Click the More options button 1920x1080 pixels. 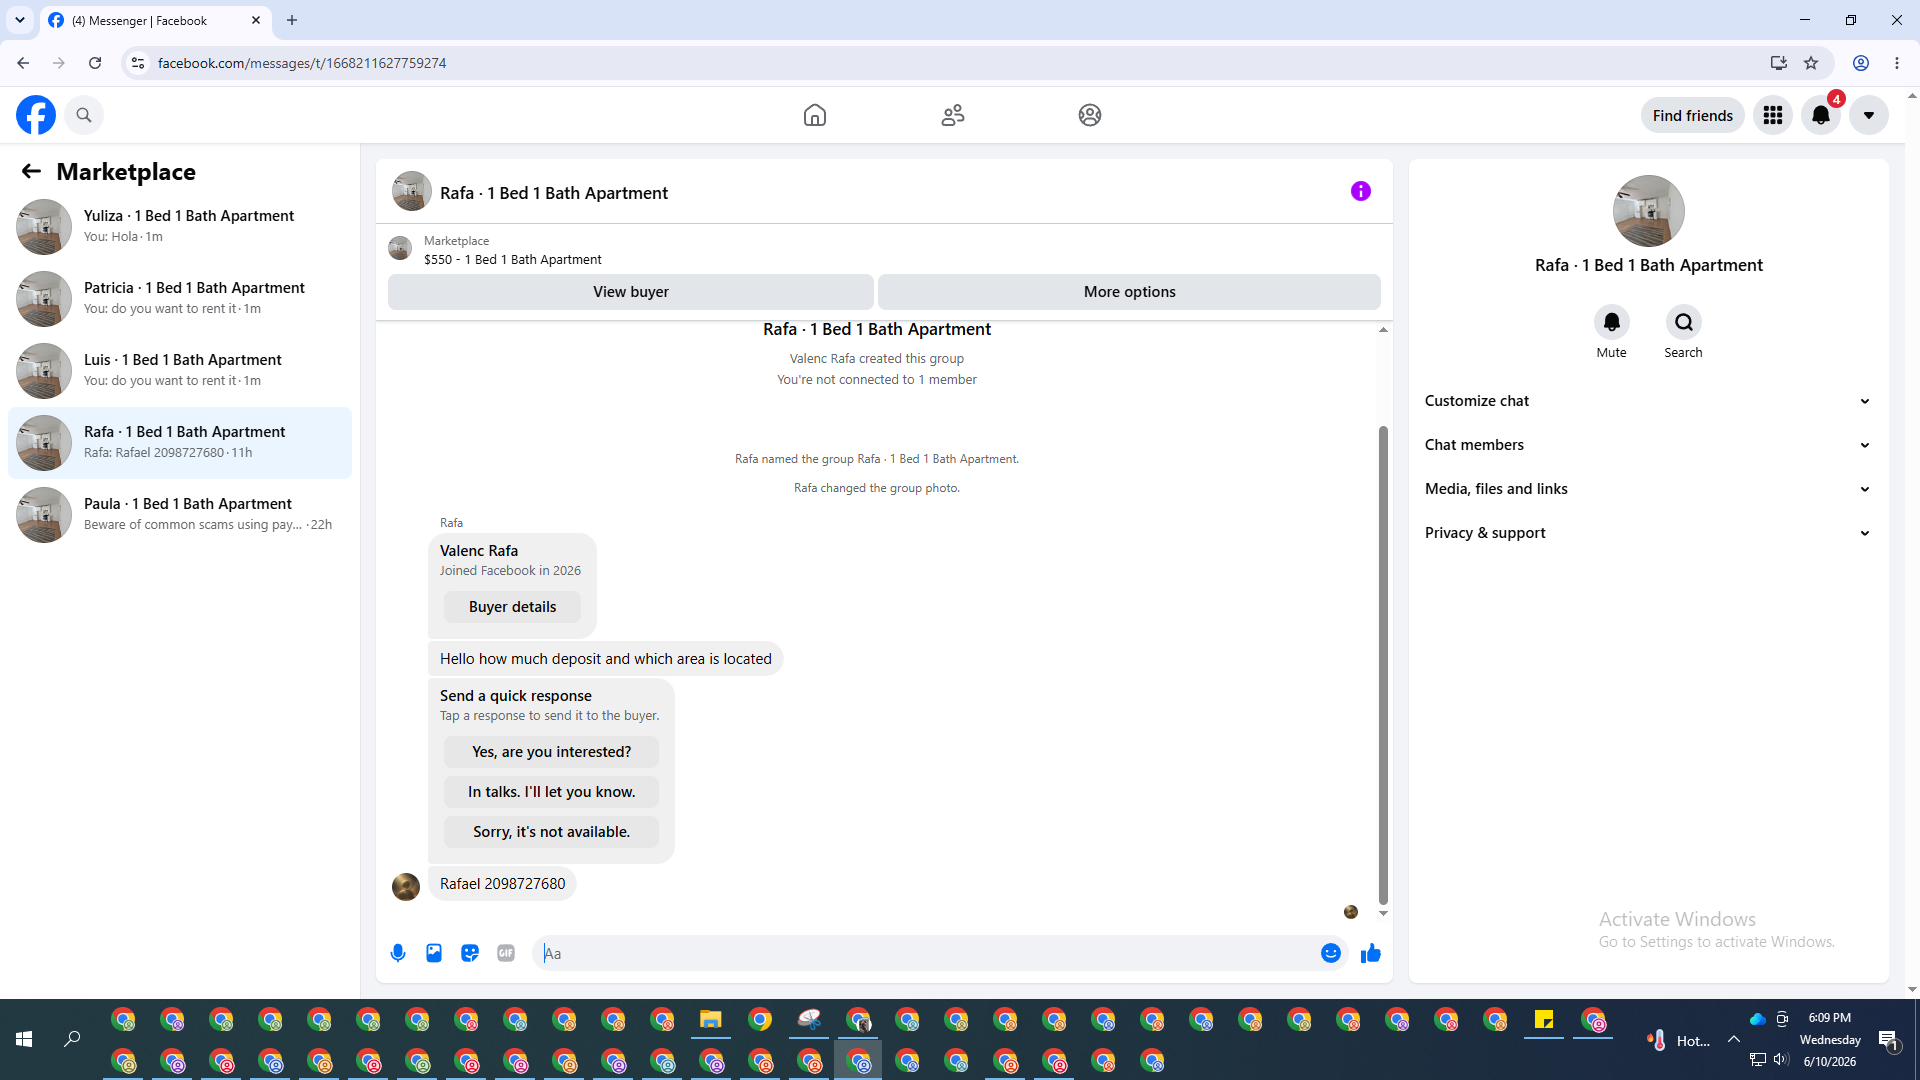click(x=1130, y=292)
